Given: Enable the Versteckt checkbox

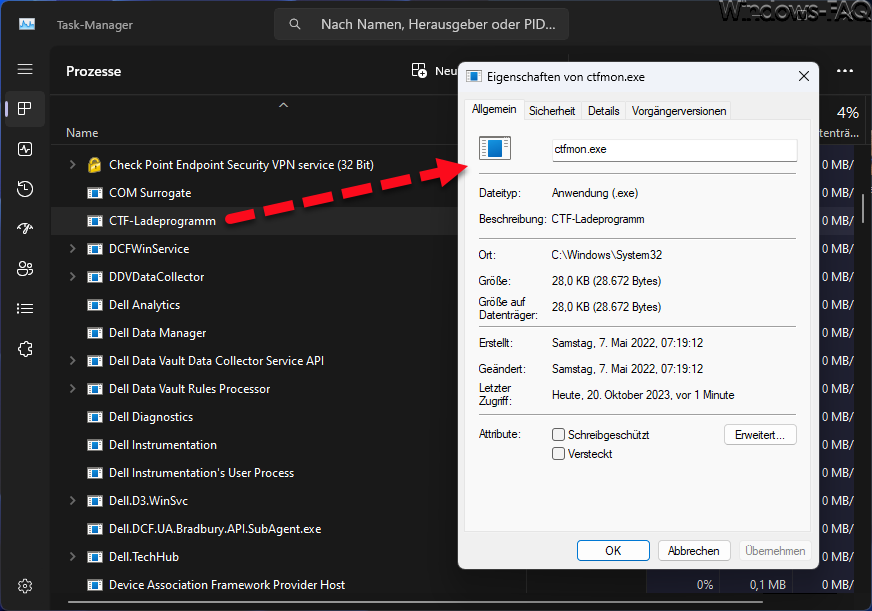Looking at the screenshot, I should click(558, 454).
